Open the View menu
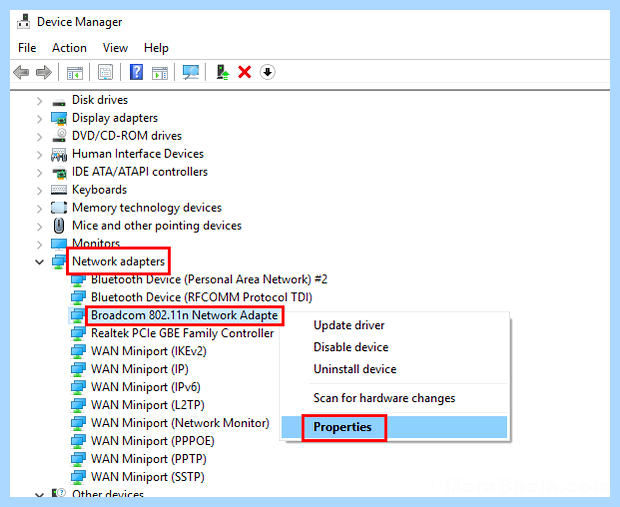The height and width of the screenshot is (507, 620). pyautogui.click(x=115, y=48)
